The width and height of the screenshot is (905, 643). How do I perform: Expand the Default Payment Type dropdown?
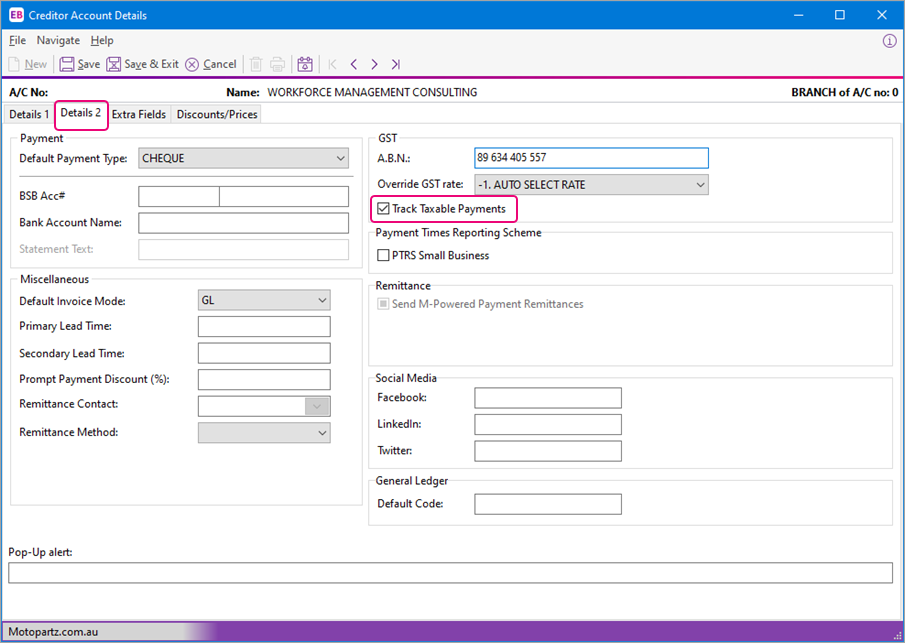pos(341,158)
